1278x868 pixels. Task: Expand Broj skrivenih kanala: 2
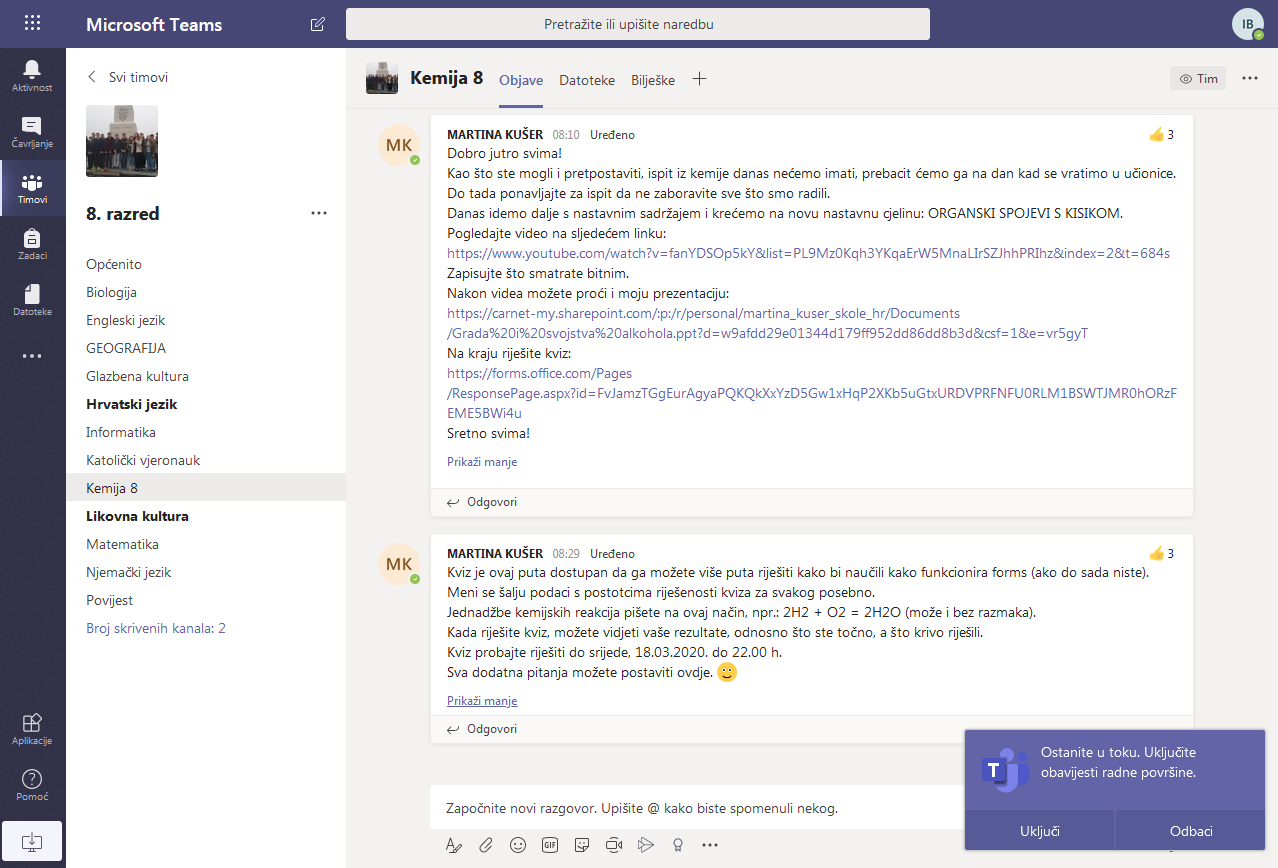pyautogui.click(x=156, y=628)
